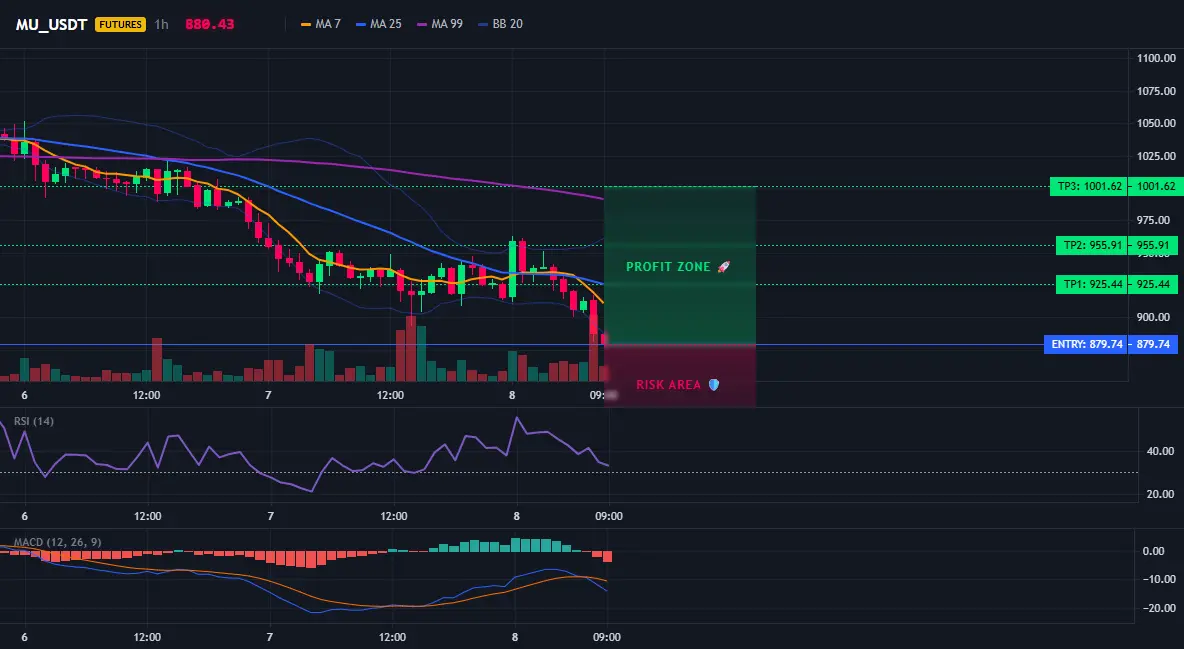Image resolution: width=1184 pixels, height=649 pixels.
Task: Click the day 8 label on main chart axis
Action: click(x=512, y=395)
